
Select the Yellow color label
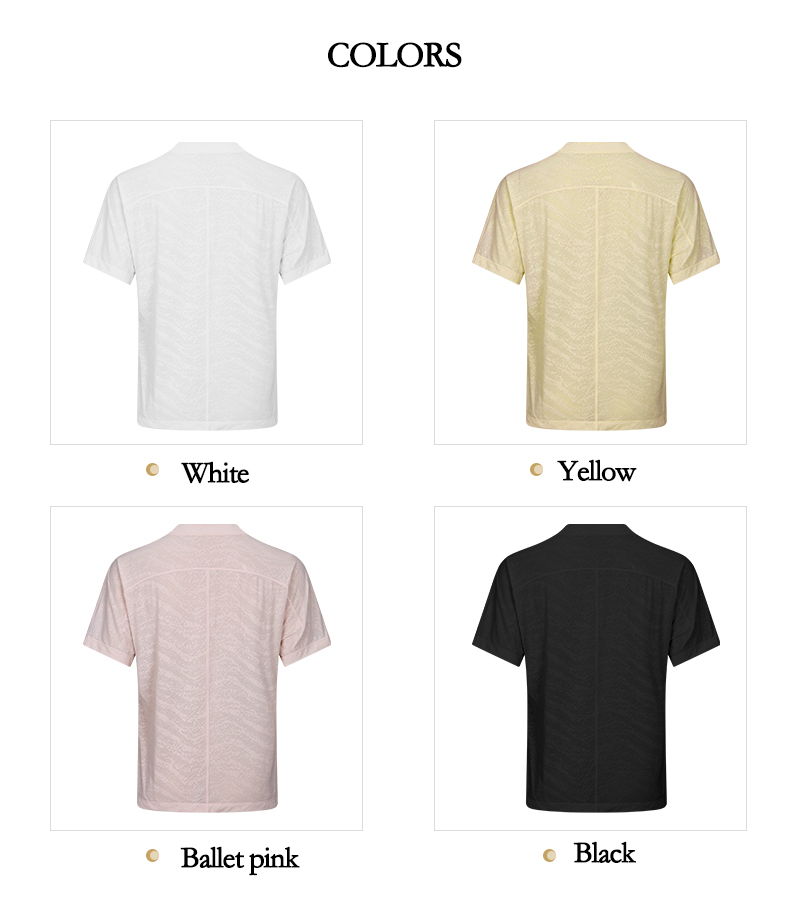pyautogui.click(x=597, y=471)
